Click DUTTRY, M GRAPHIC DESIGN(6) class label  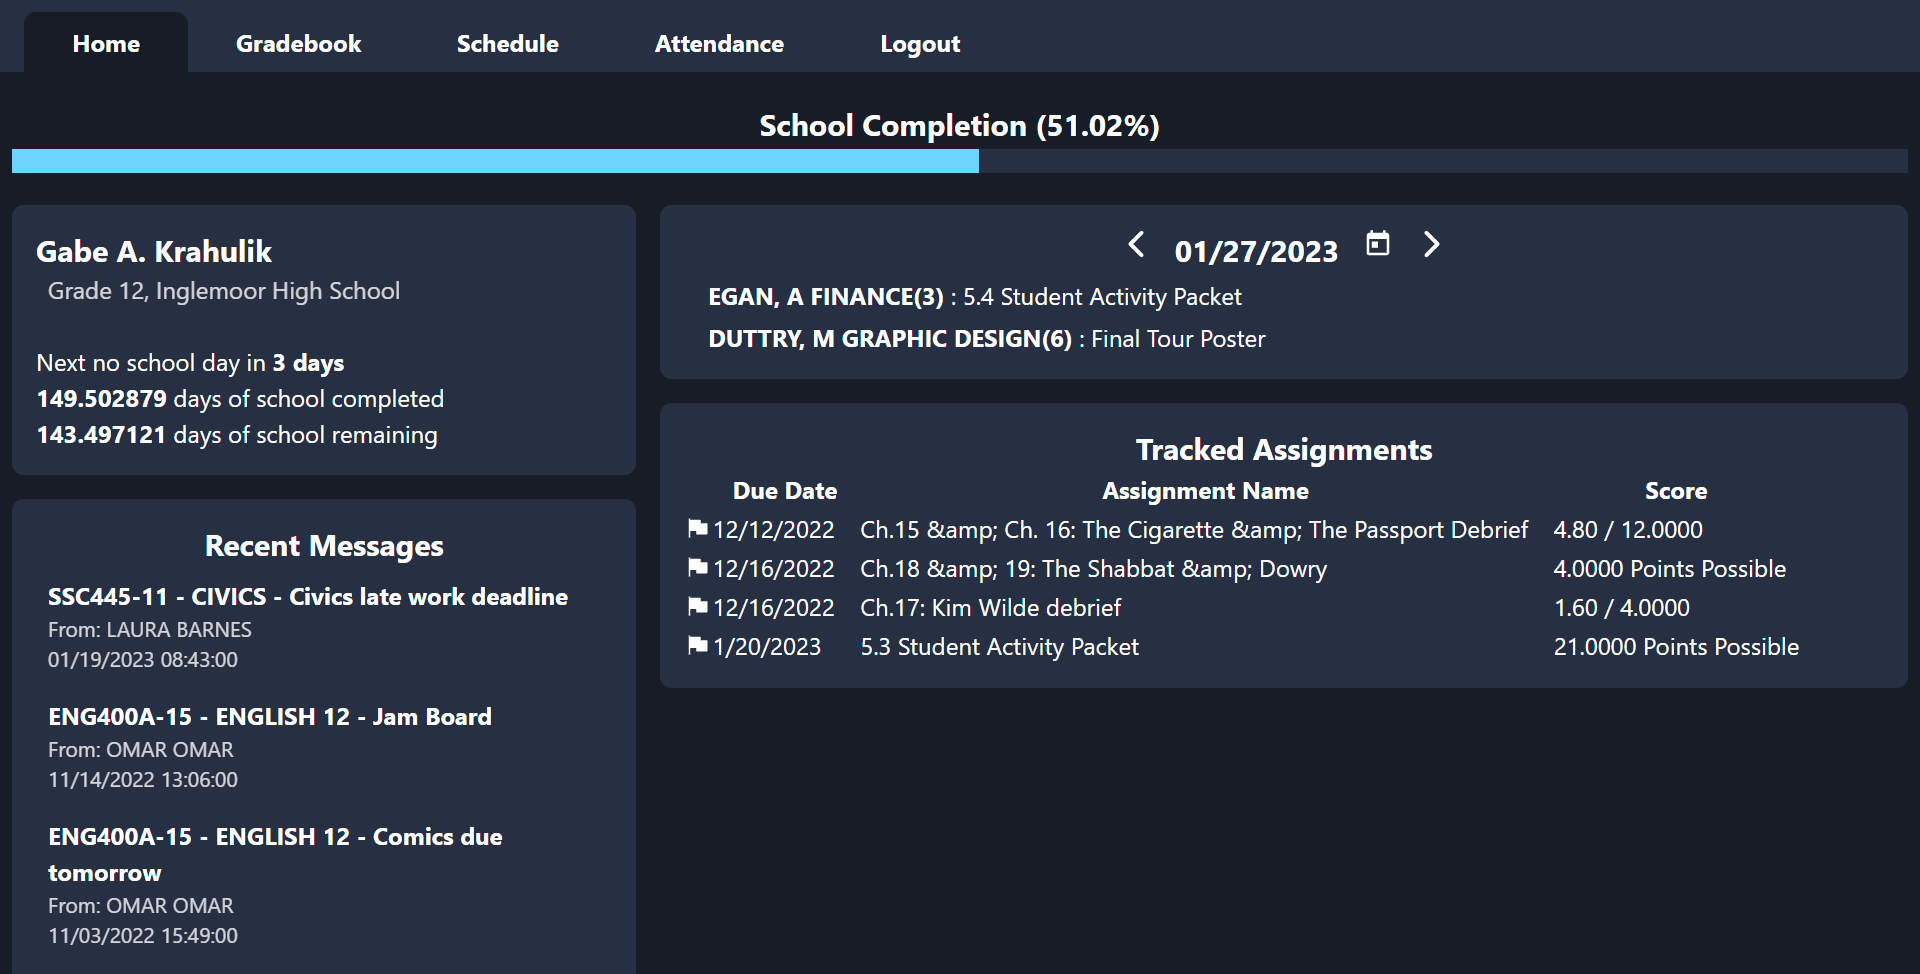[x=890, y=339]
